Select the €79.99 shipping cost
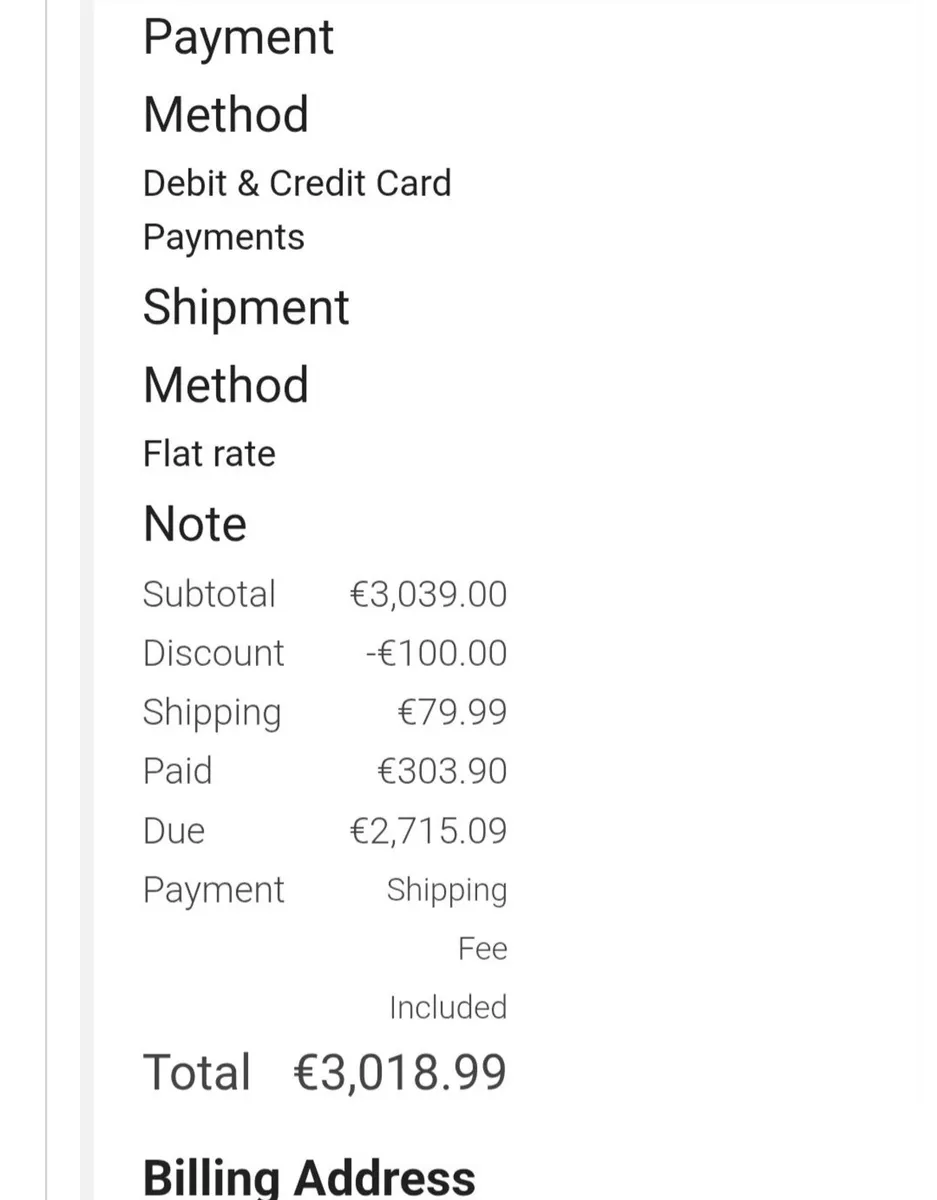Viewport: 937px width, 1200px height. pos(452,713)
